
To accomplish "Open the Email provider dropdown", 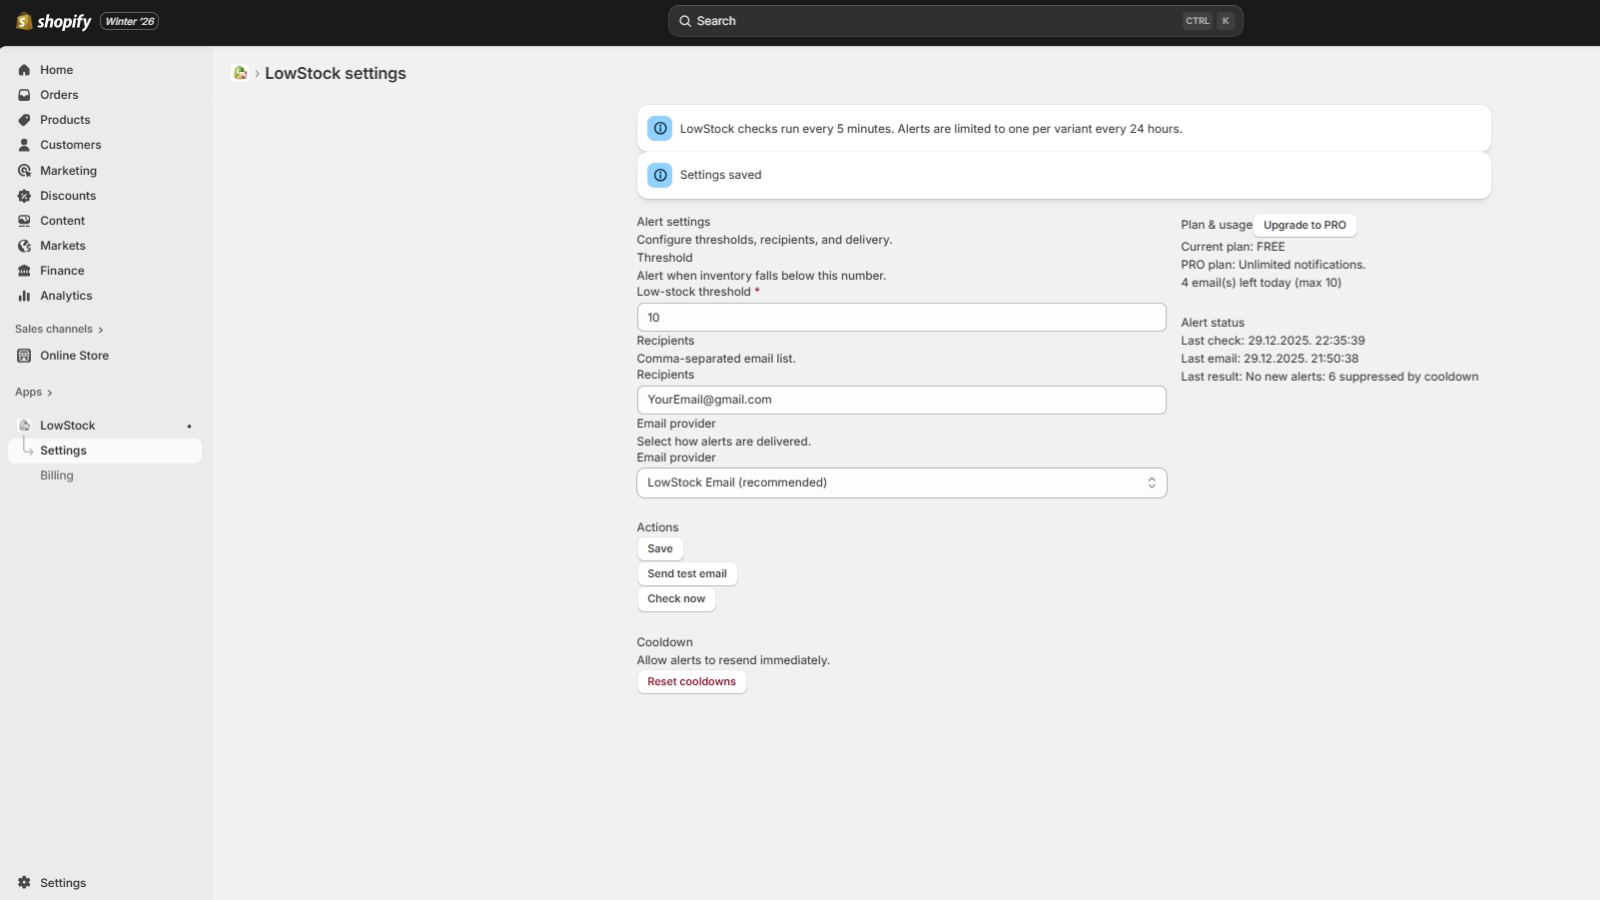I will tap(900, 482).
